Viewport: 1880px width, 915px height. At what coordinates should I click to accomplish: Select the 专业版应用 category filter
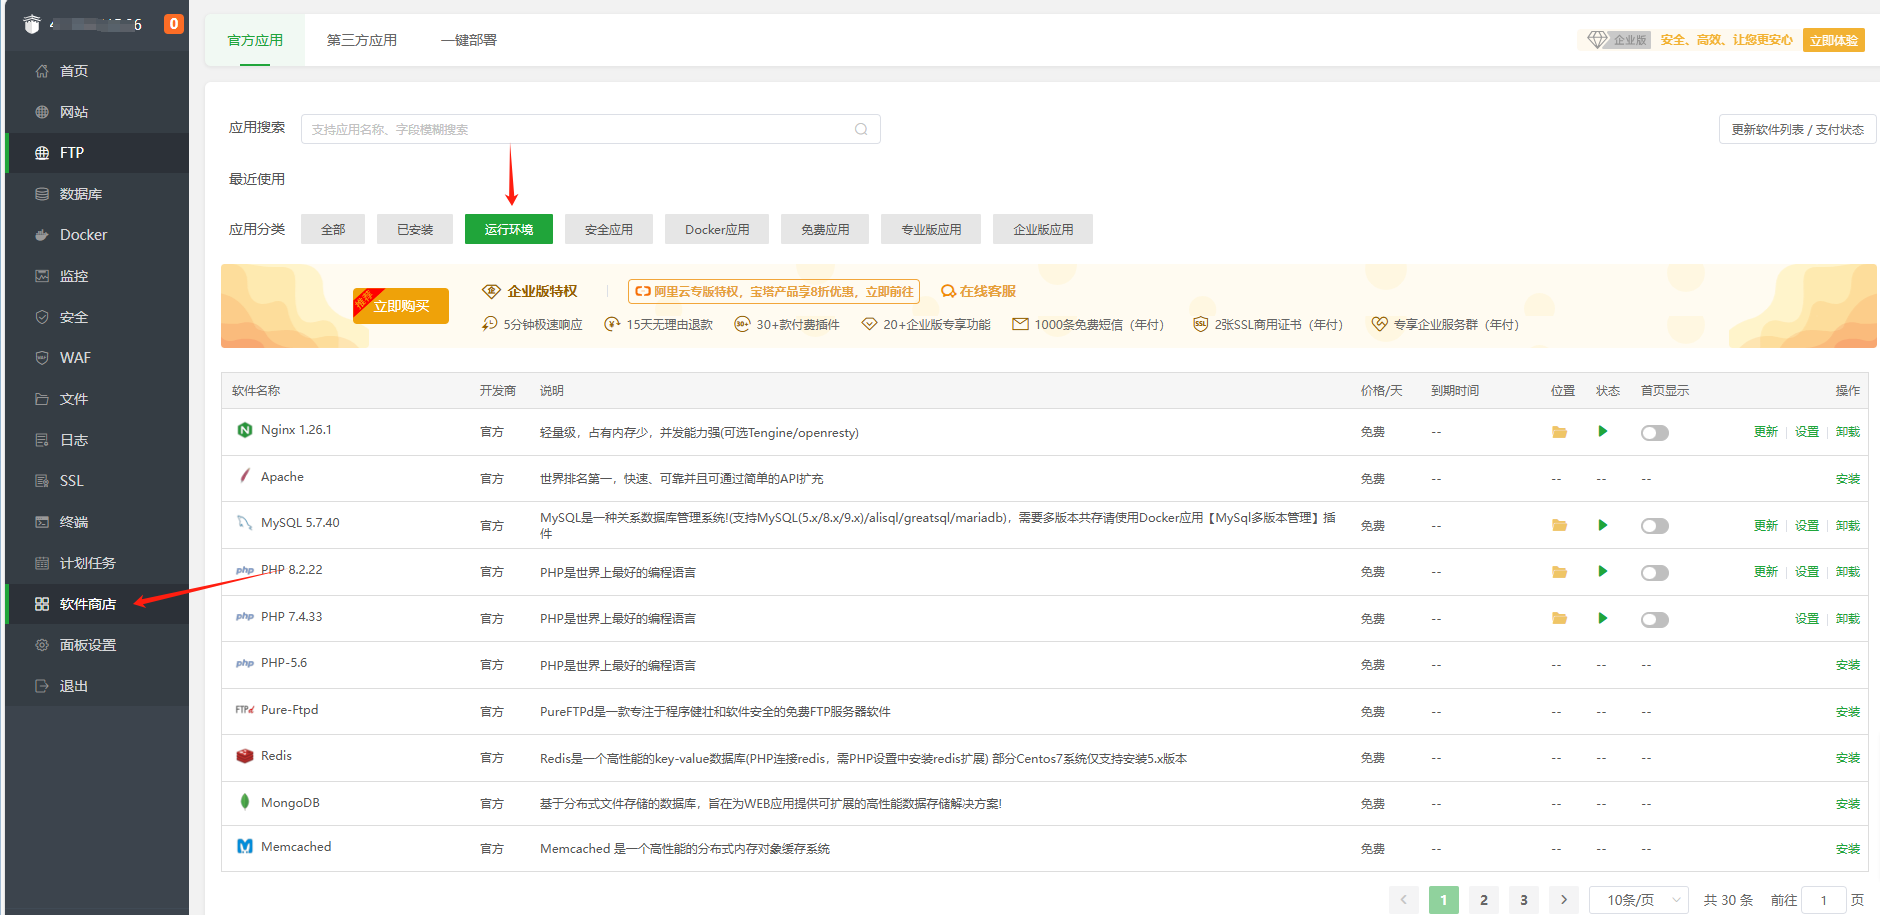pyautogui.click(x=931, y=229)
